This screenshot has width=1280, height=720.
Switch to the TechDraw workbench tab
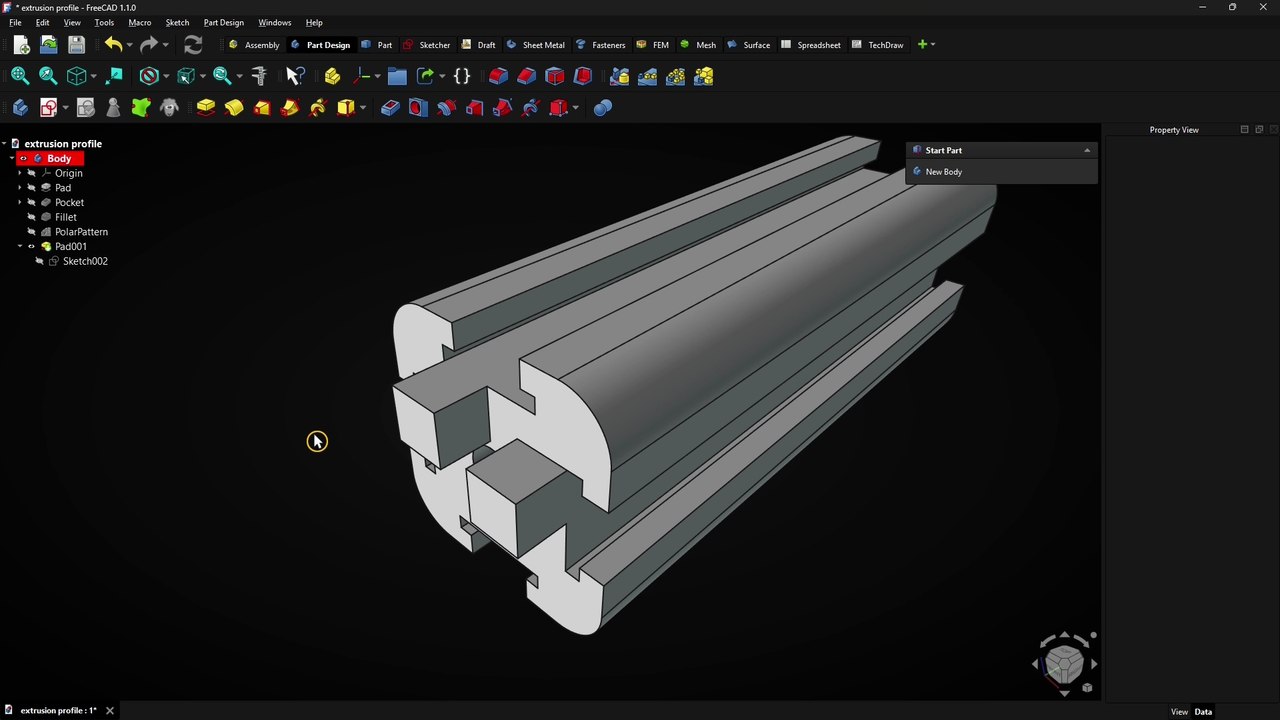(878, 45)
